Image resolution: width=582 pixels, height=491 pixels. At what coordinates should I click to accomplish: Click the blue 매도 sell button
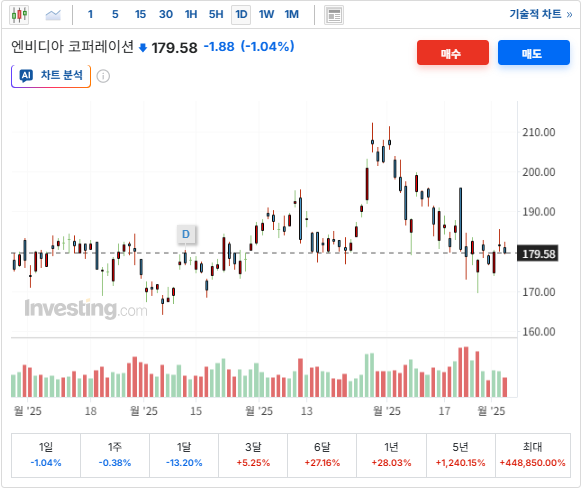[534, 53]
